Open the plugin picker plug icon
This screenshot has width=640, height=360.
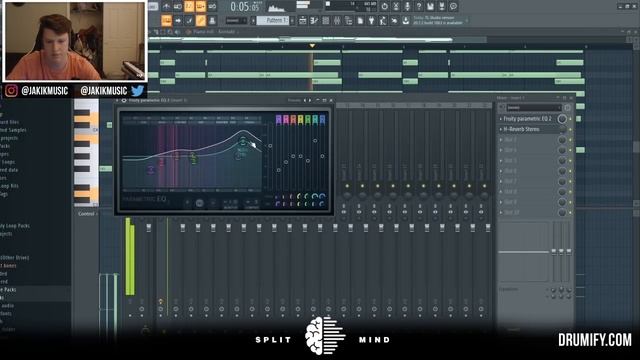(371, 20)
